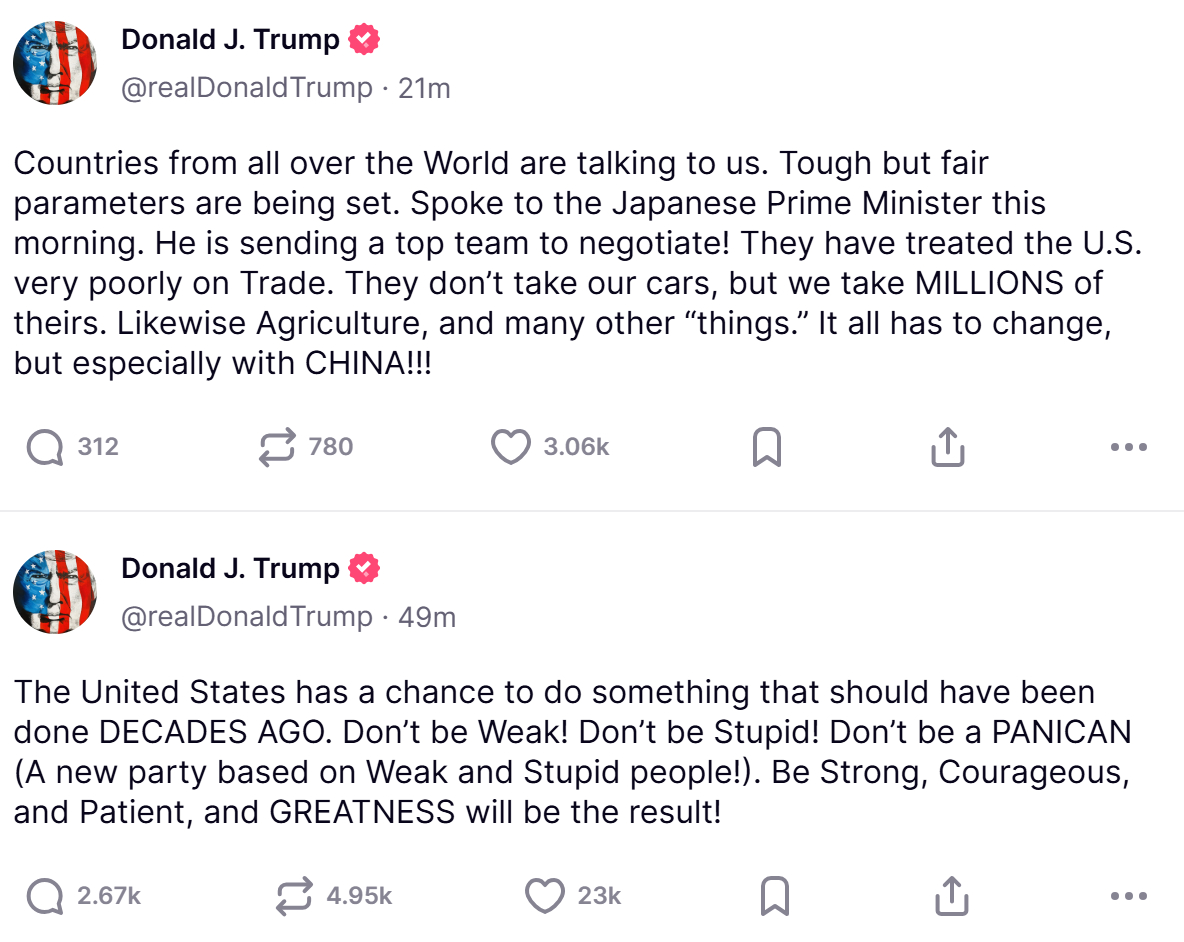The height and width of the screenshot is (942, 1184).
Task: Like the post with 23k likes
Action: point(545,896)
